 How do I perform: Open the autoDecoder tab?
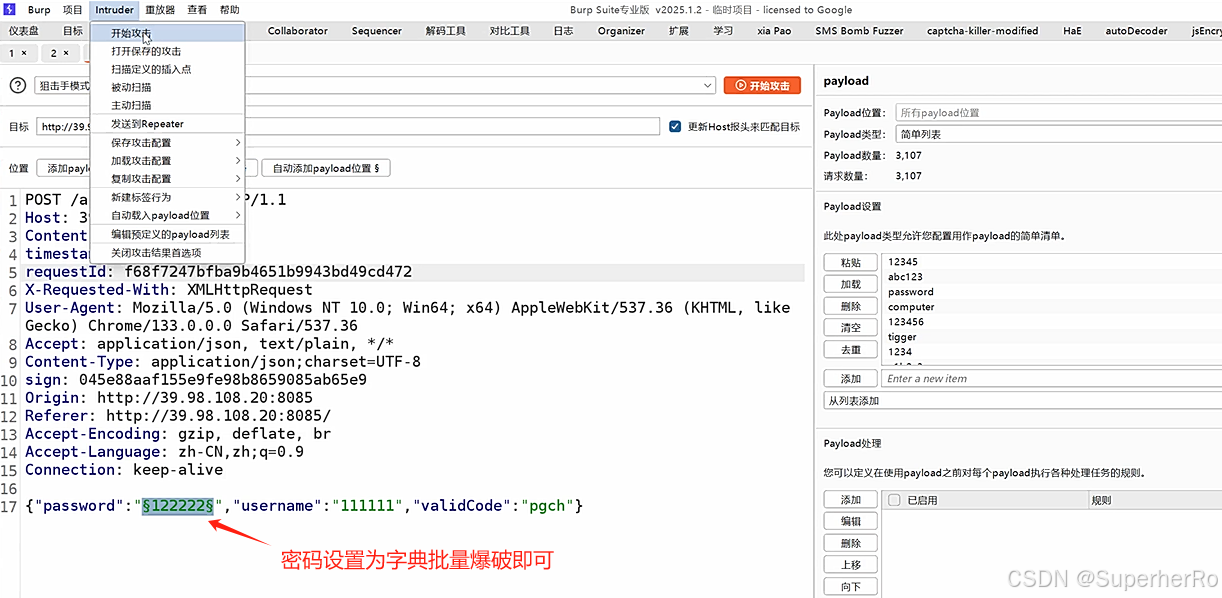(1136, 31)
